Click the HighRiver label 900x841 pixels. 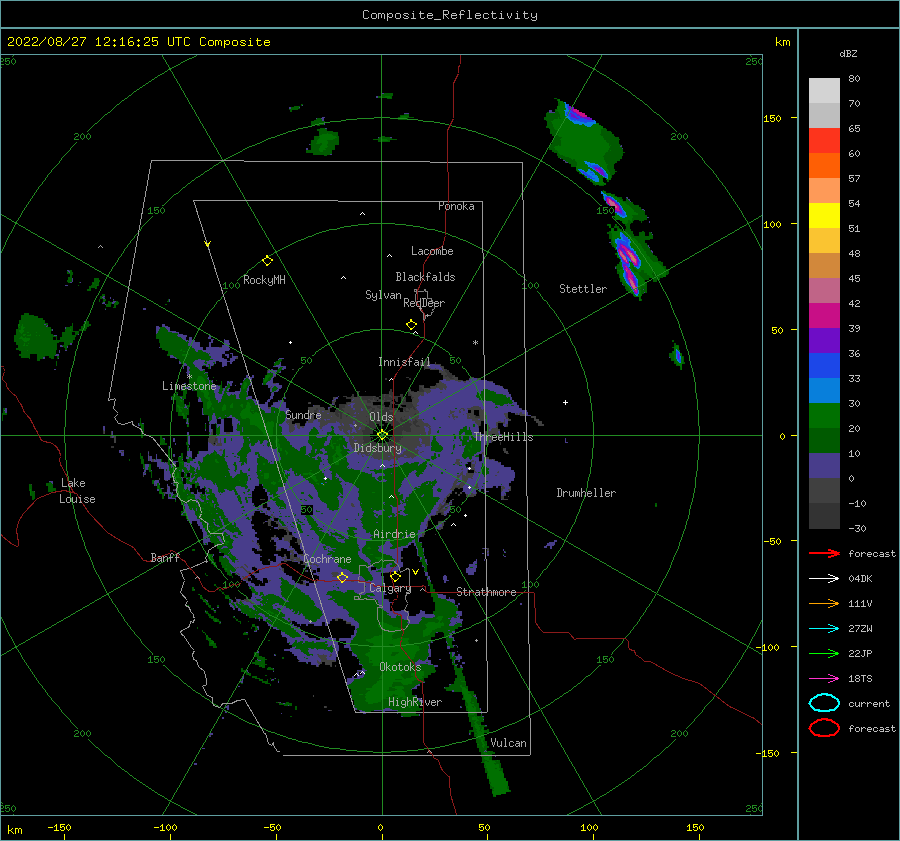(x=415, y=702)
